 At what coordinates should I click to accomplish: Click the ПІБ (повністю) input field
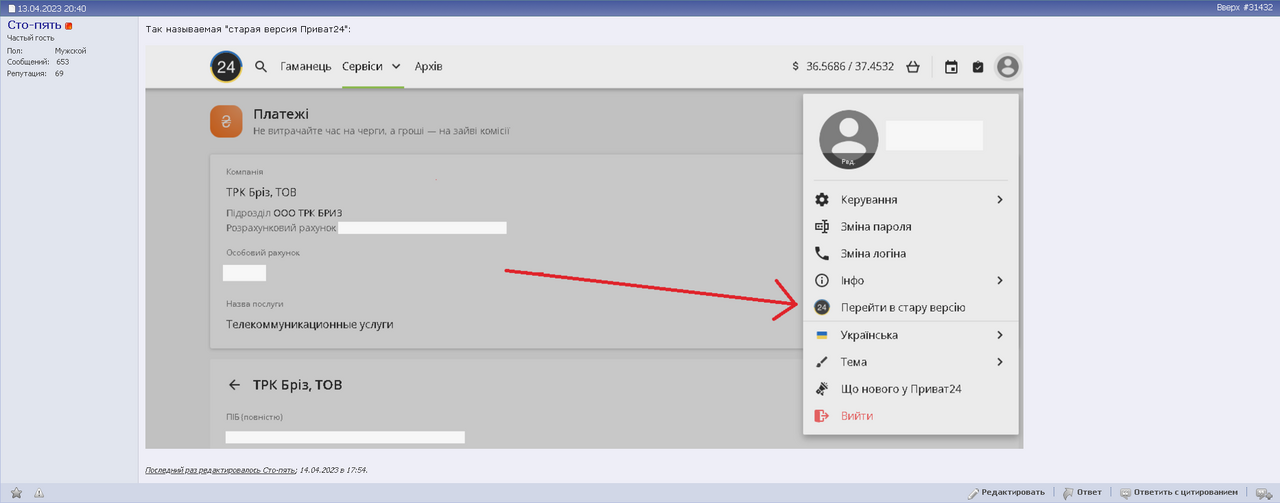345,437
